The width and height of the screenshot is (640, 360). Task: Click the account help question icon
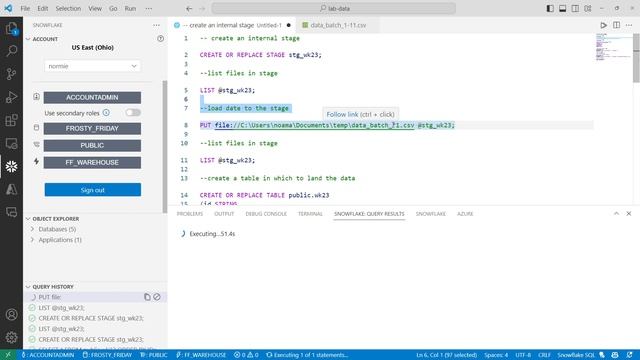[160, 38]
